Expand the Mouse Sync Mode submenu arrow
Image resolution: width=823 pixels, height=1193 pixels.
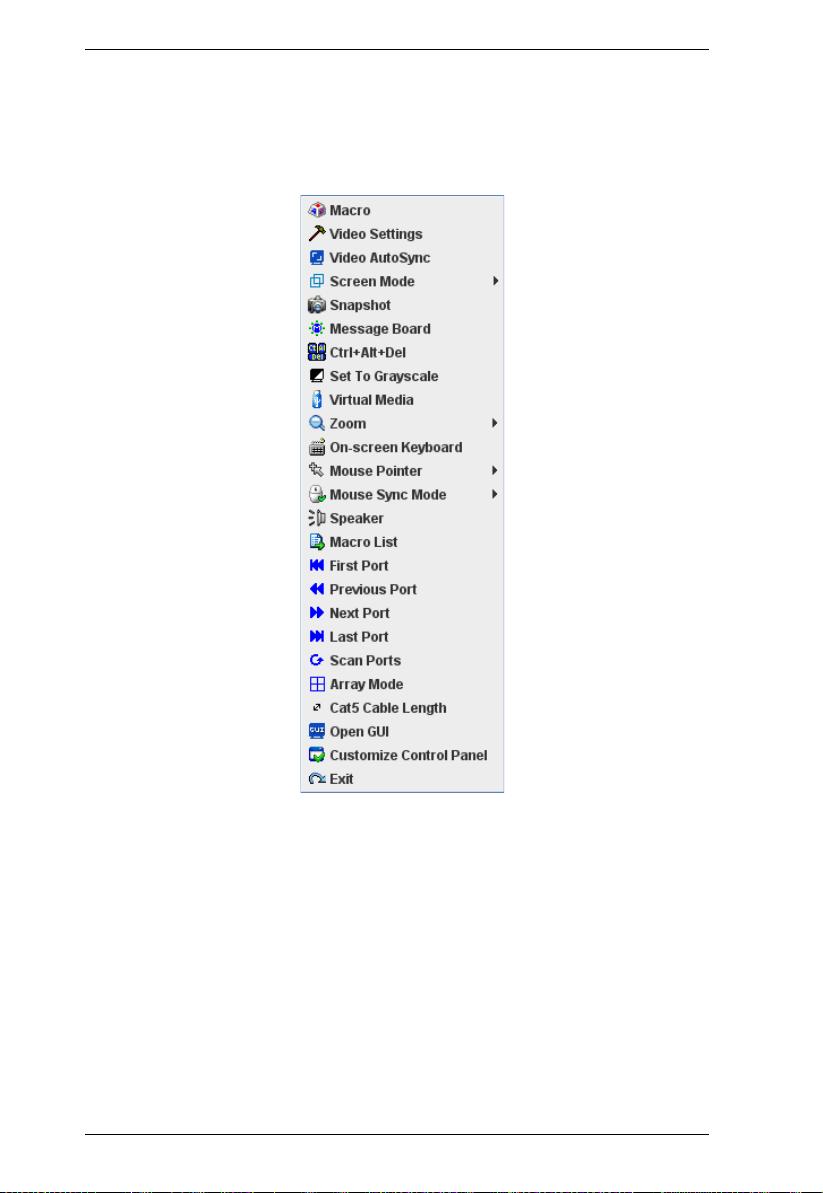(495, 495)
